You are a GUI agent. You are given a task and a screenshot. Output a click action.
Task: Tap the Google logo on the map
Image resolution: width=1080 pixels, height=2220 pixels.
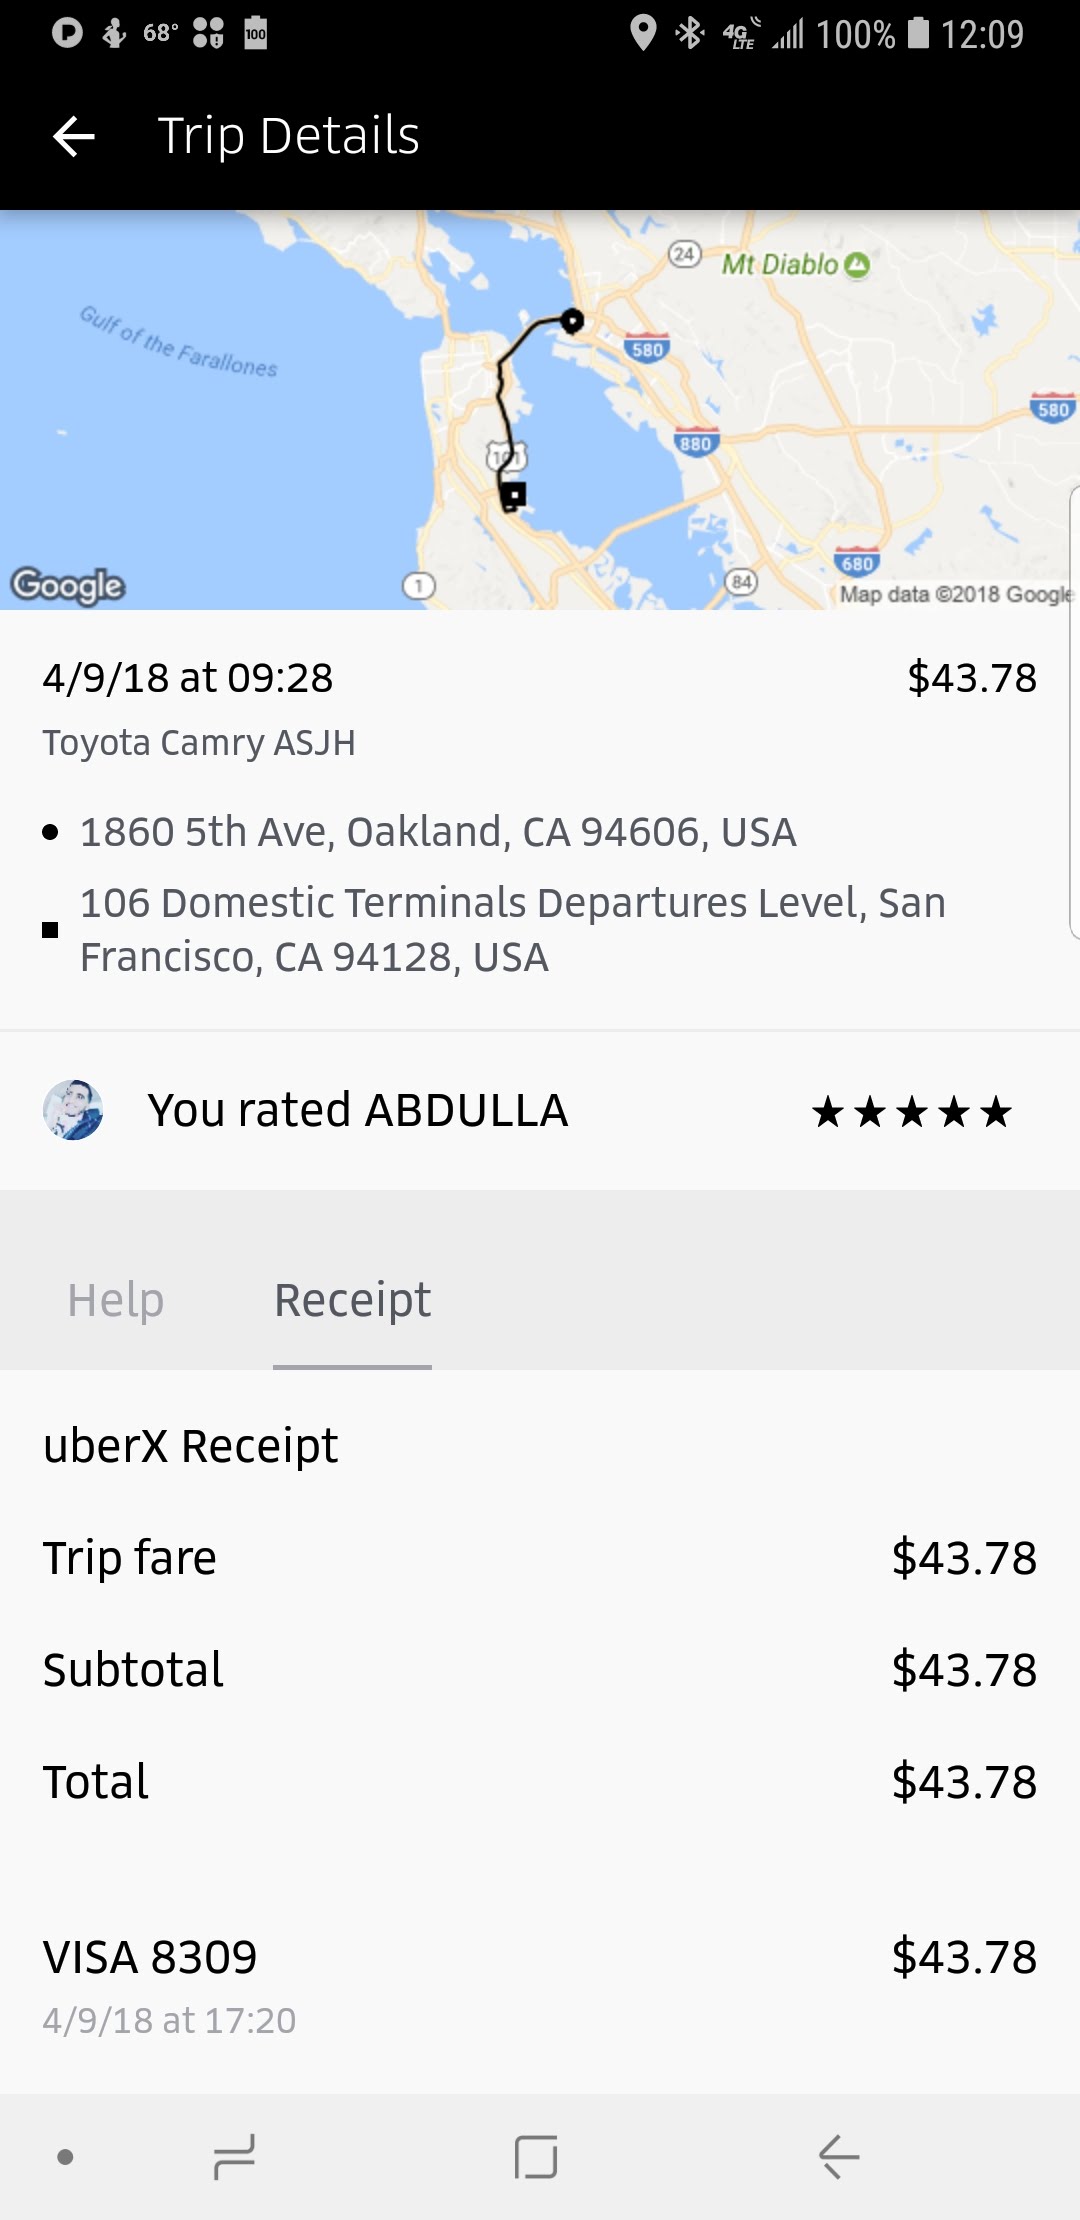click(68, 585)
